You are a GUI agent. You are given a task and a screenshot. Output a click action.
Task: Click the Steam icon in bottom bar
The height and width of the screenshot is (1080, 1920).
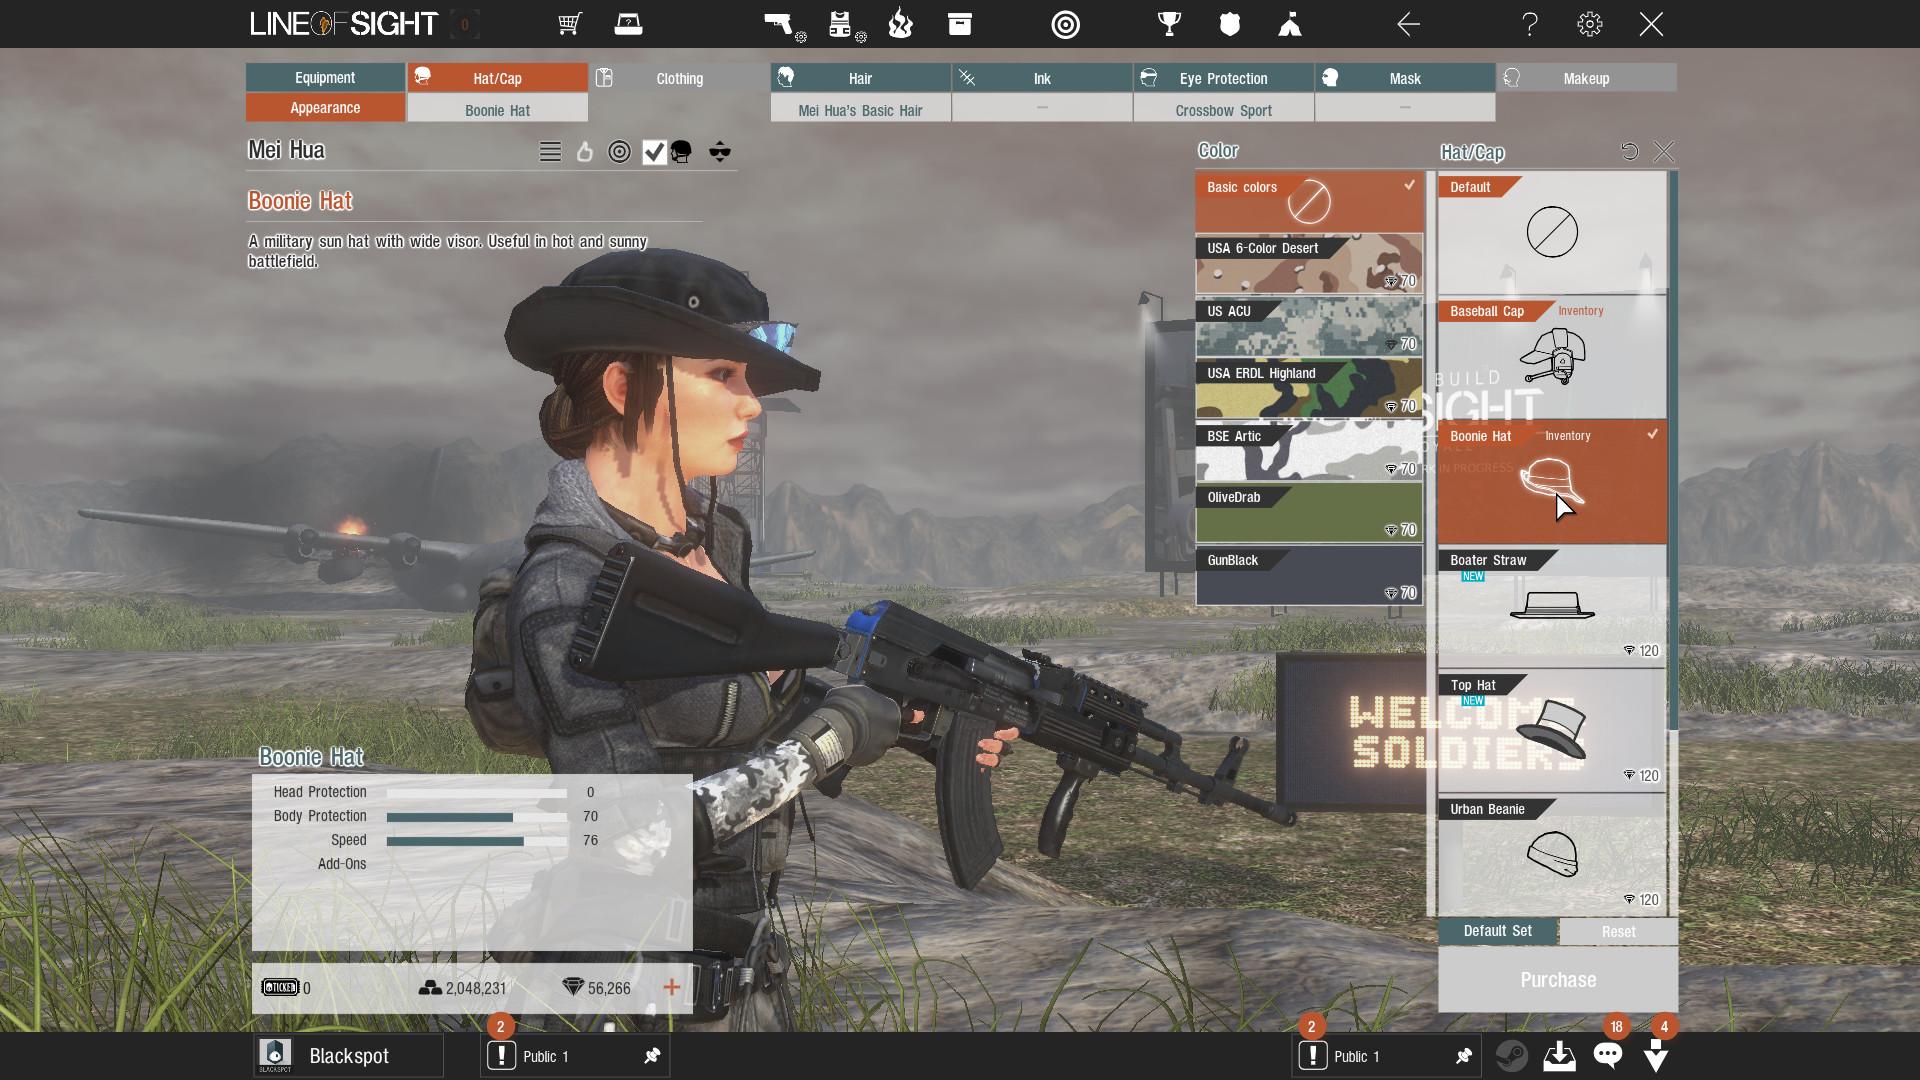(1511, 1056)
